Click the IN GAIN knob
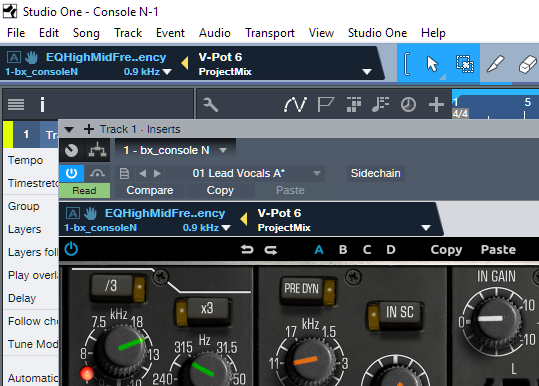Screen dimensions: 539x386 click(496, 320)
